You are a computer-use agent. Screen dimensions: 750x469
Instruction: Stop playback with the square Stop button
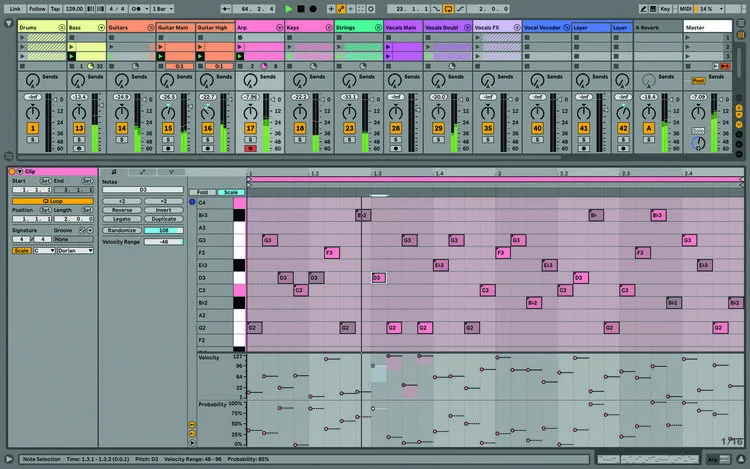[x=301, y=9]
